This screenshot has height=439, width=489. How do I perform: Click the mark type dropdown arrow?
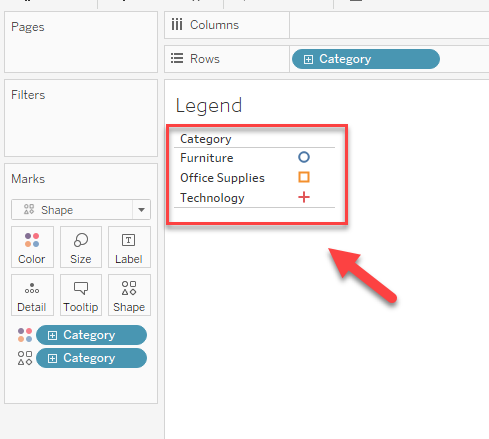(x=141, y=210)
